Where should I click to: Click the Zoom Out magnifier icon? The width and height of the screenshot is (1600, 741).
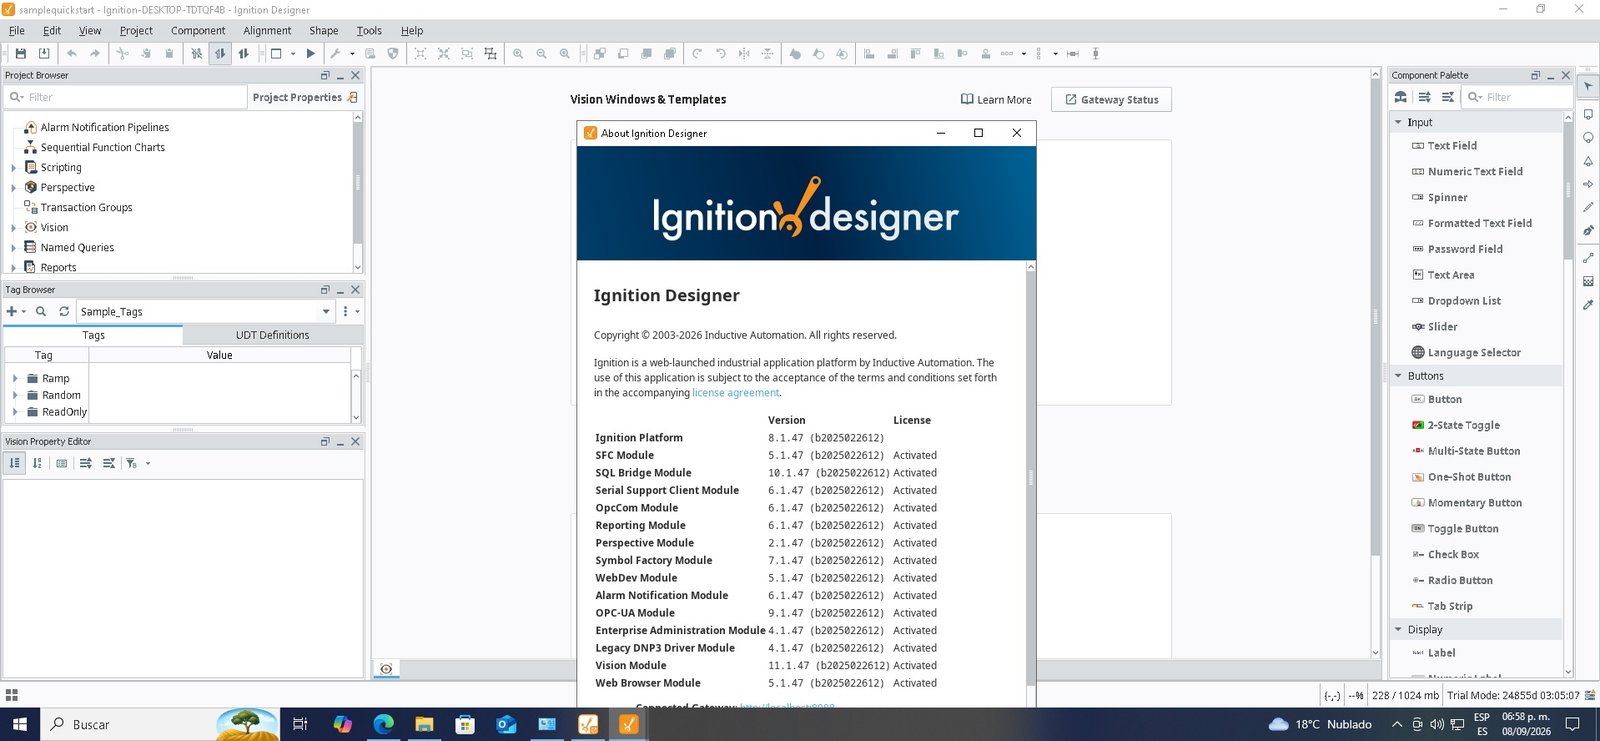point(541,54)
